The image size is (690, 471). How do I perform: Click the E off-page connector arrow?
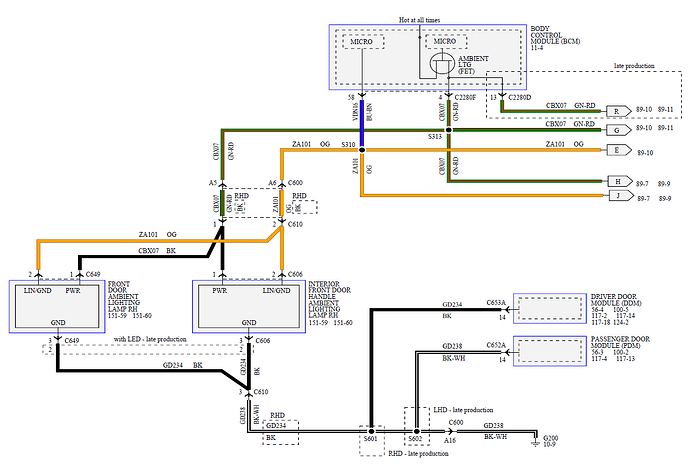[x=619, y=150]
